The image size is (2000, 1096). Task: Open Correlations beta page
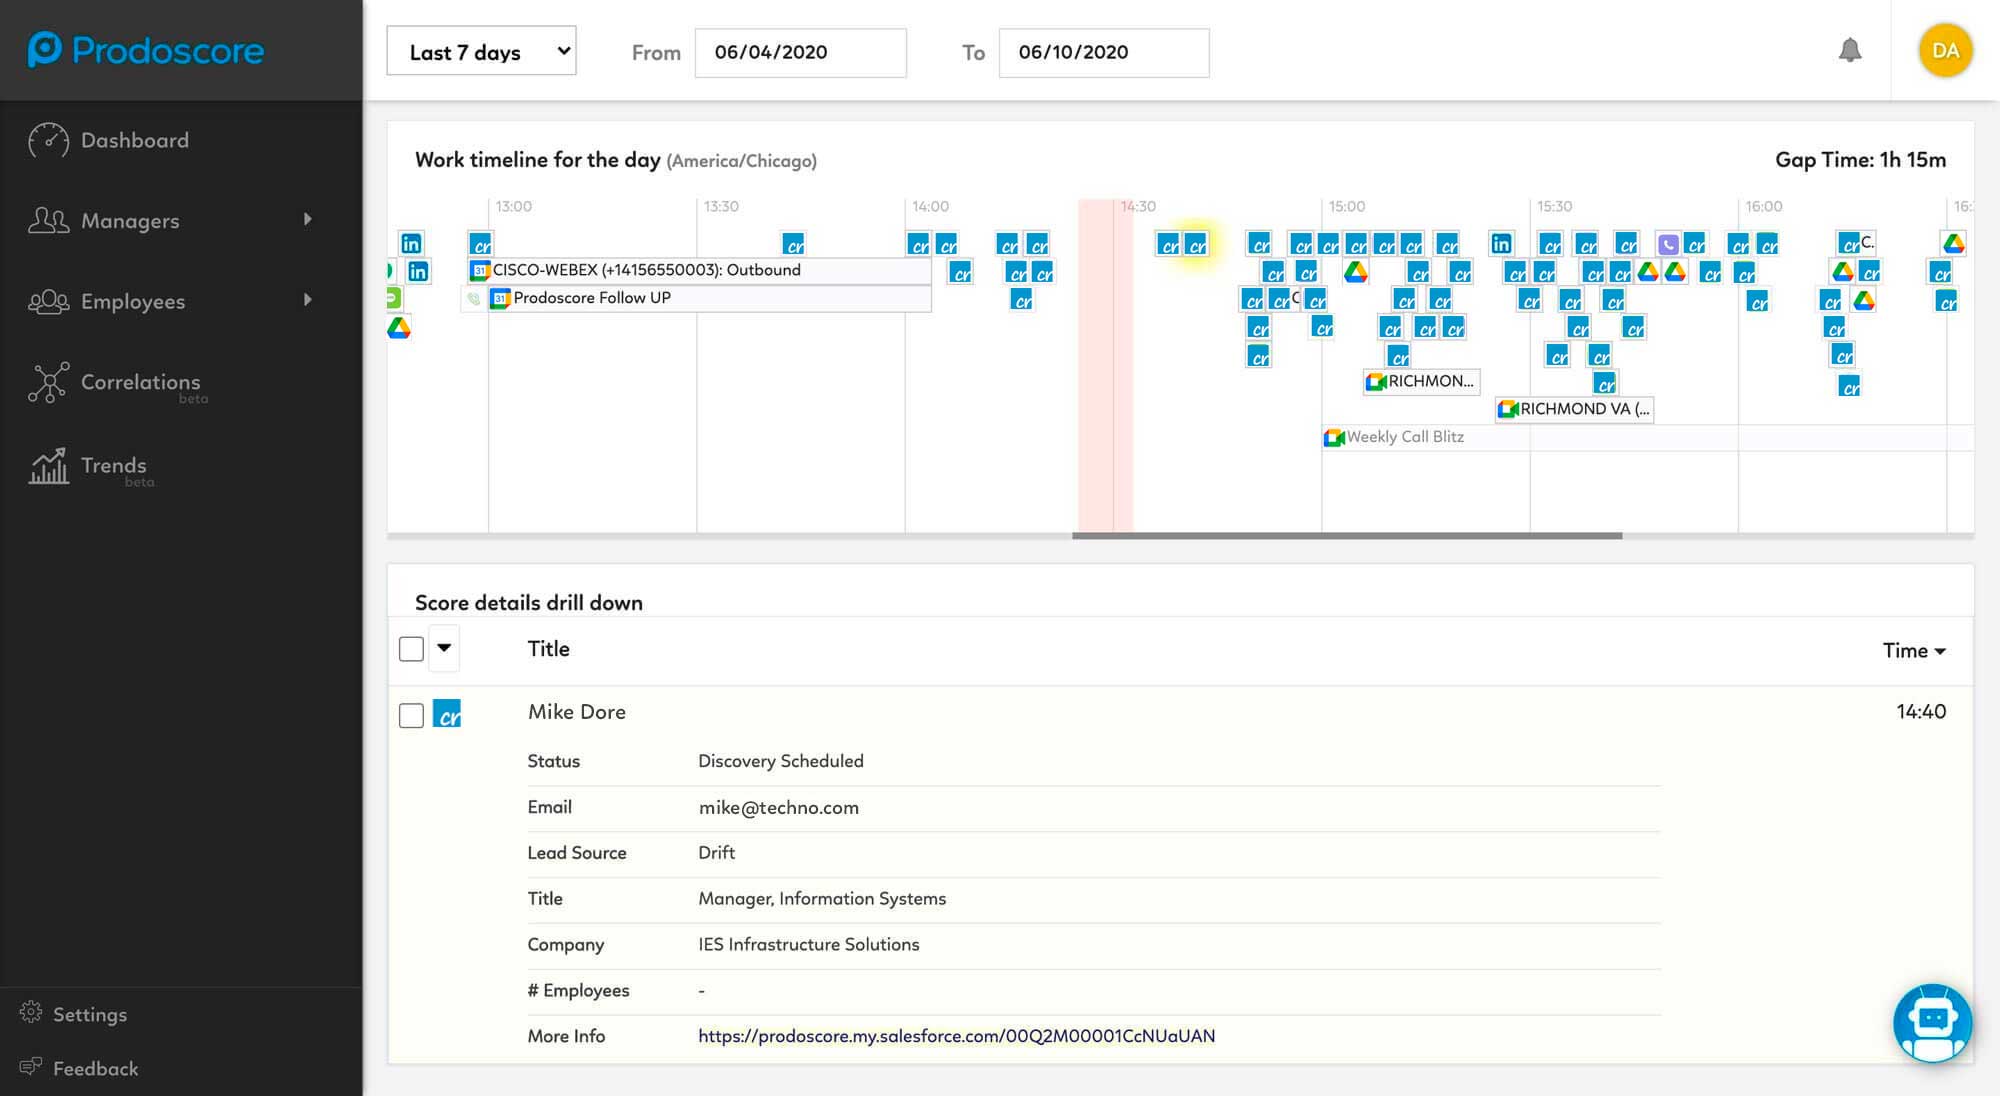(140, 382)
